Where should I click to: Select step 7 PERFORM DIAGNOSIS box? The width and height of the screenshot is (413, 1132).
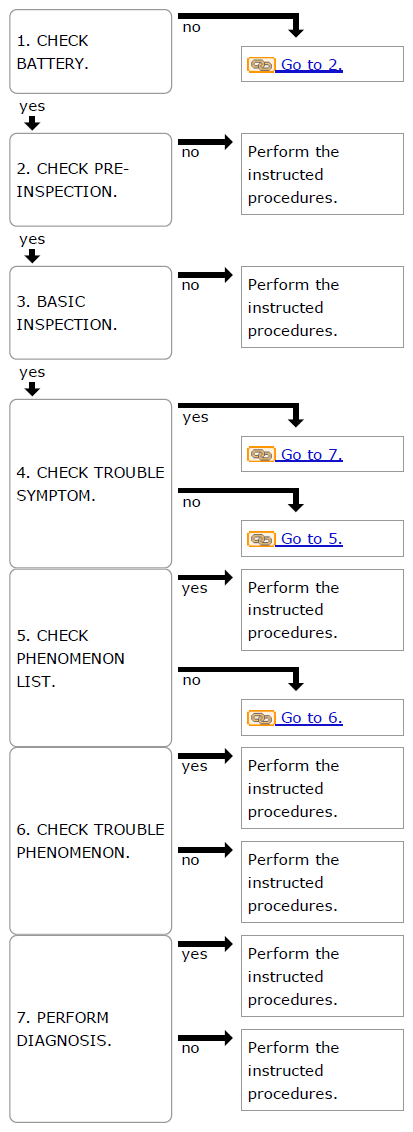(x=91, y=1029)
